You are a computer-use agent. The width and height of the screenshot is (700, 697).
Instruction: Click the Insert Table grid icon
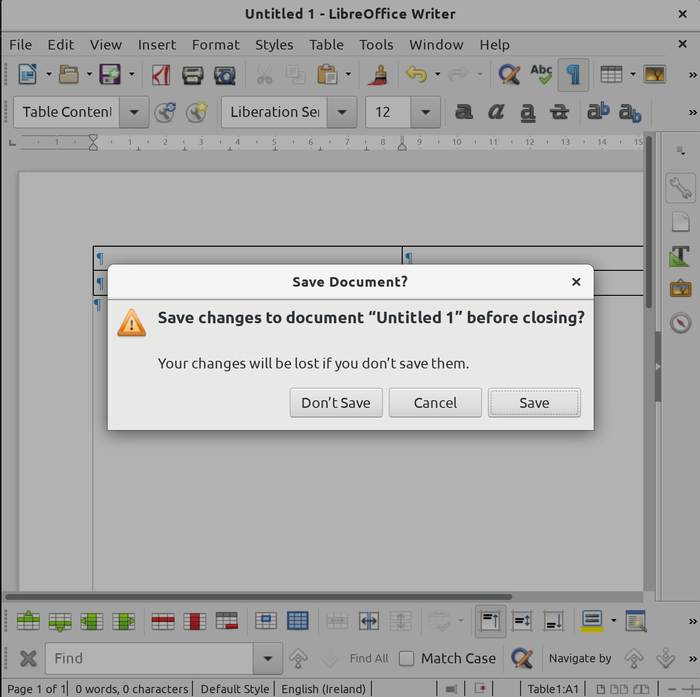[x=611, y=74]
